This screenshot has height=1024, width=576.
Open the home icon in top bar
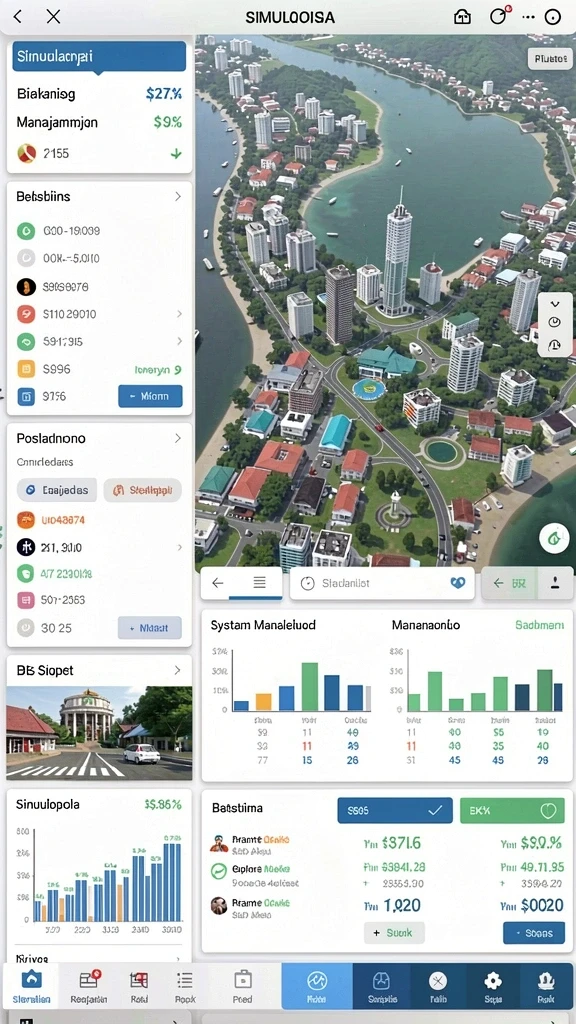click(x=462, y=18)
